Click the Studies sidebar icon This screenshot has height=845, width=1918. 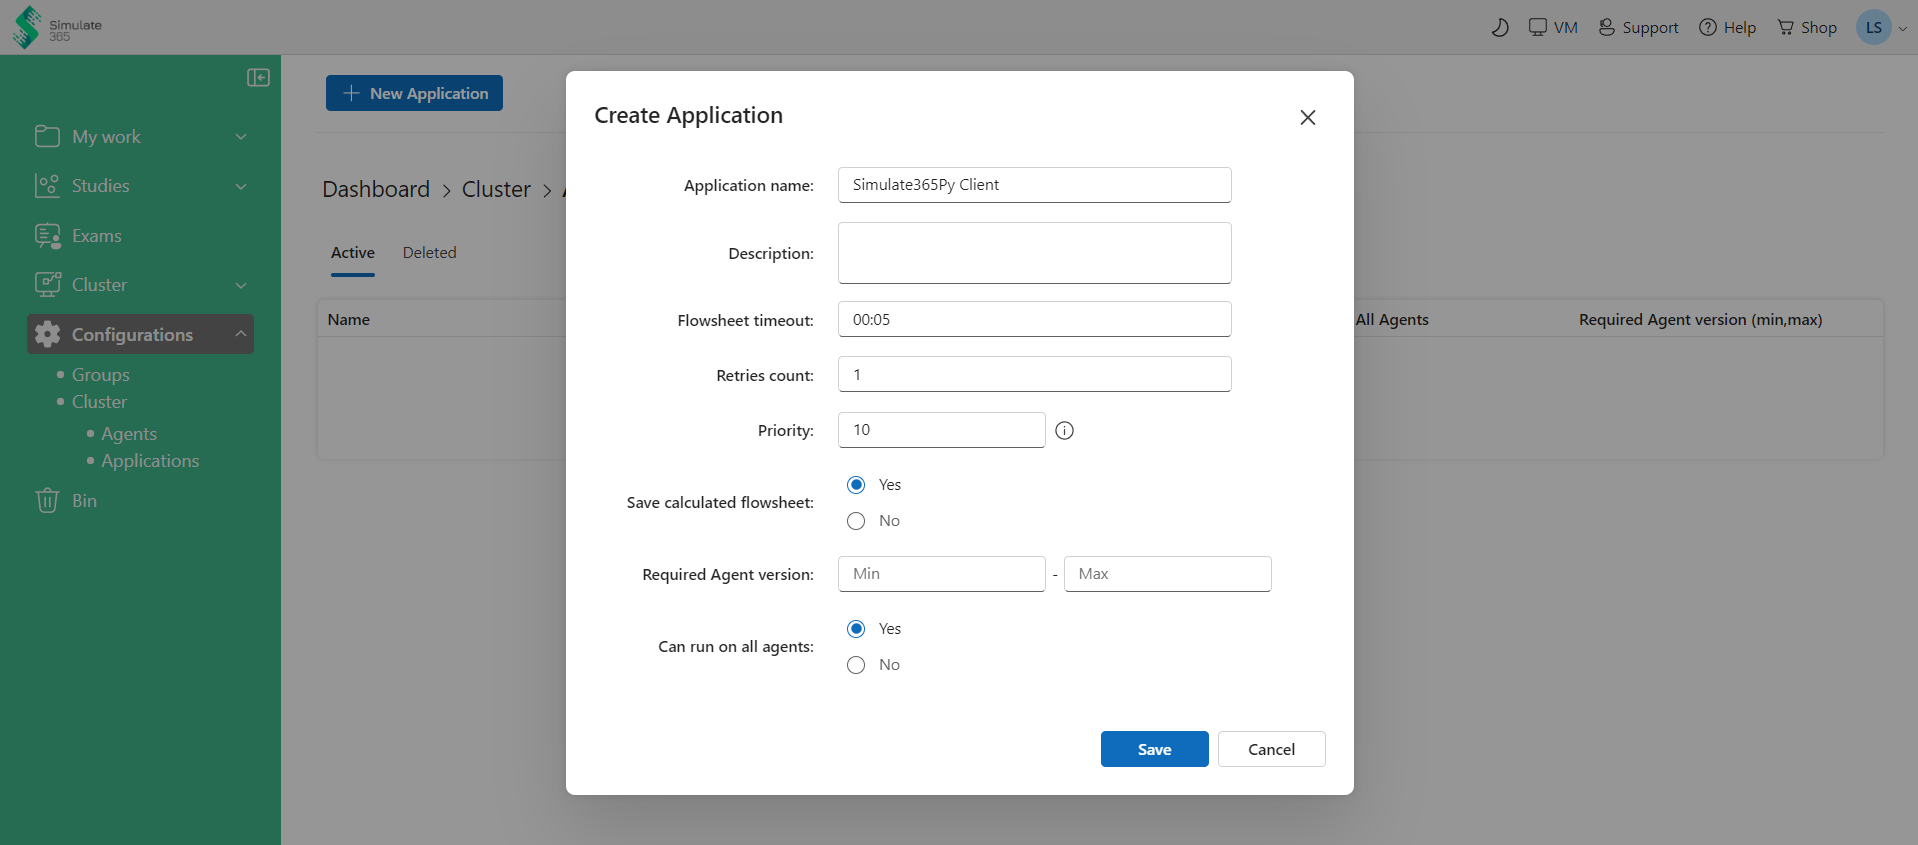[x=47, y=186]
